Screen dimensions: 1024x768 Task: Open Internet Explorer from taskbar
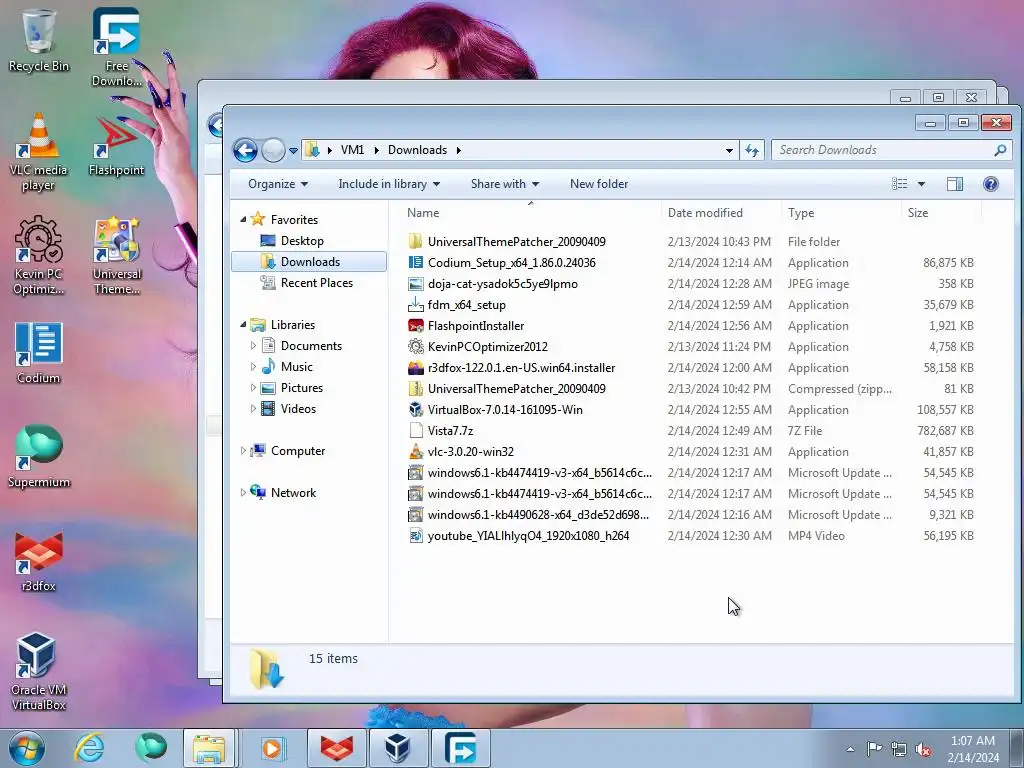click(89, 748)
